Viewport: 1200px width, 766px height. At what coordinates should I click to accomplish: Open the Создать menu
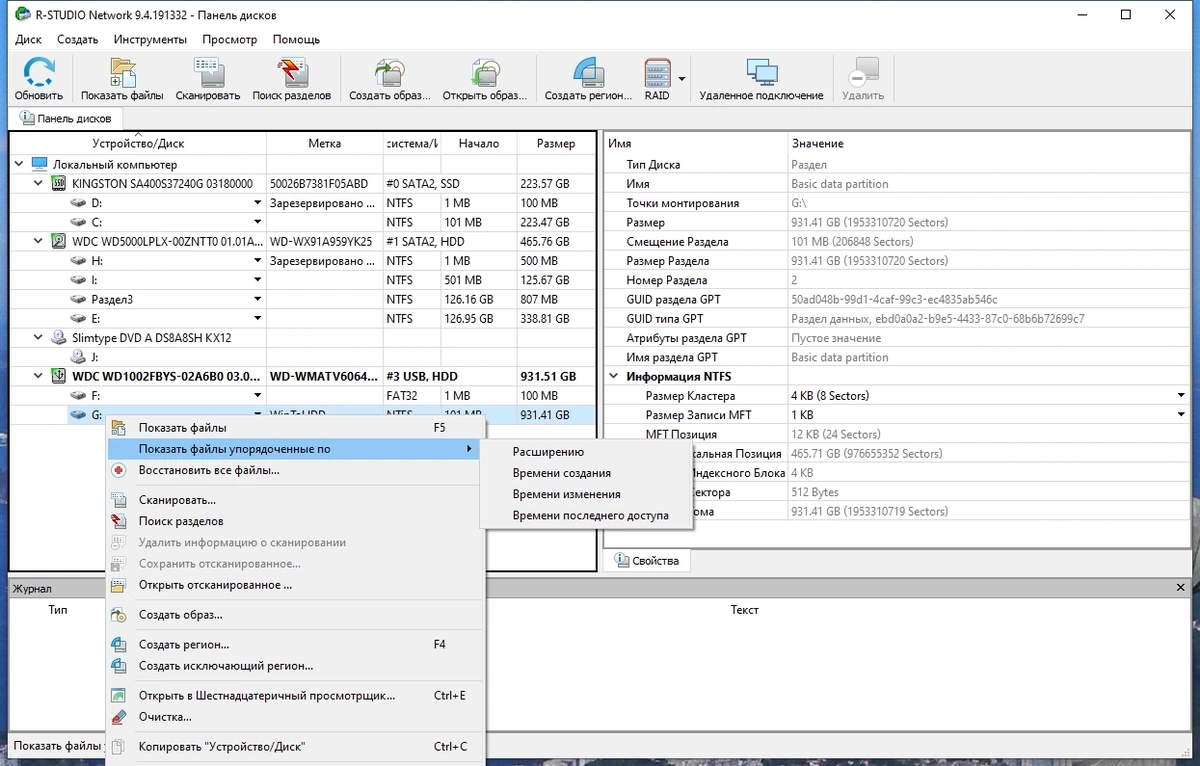[x=77, y=39]
